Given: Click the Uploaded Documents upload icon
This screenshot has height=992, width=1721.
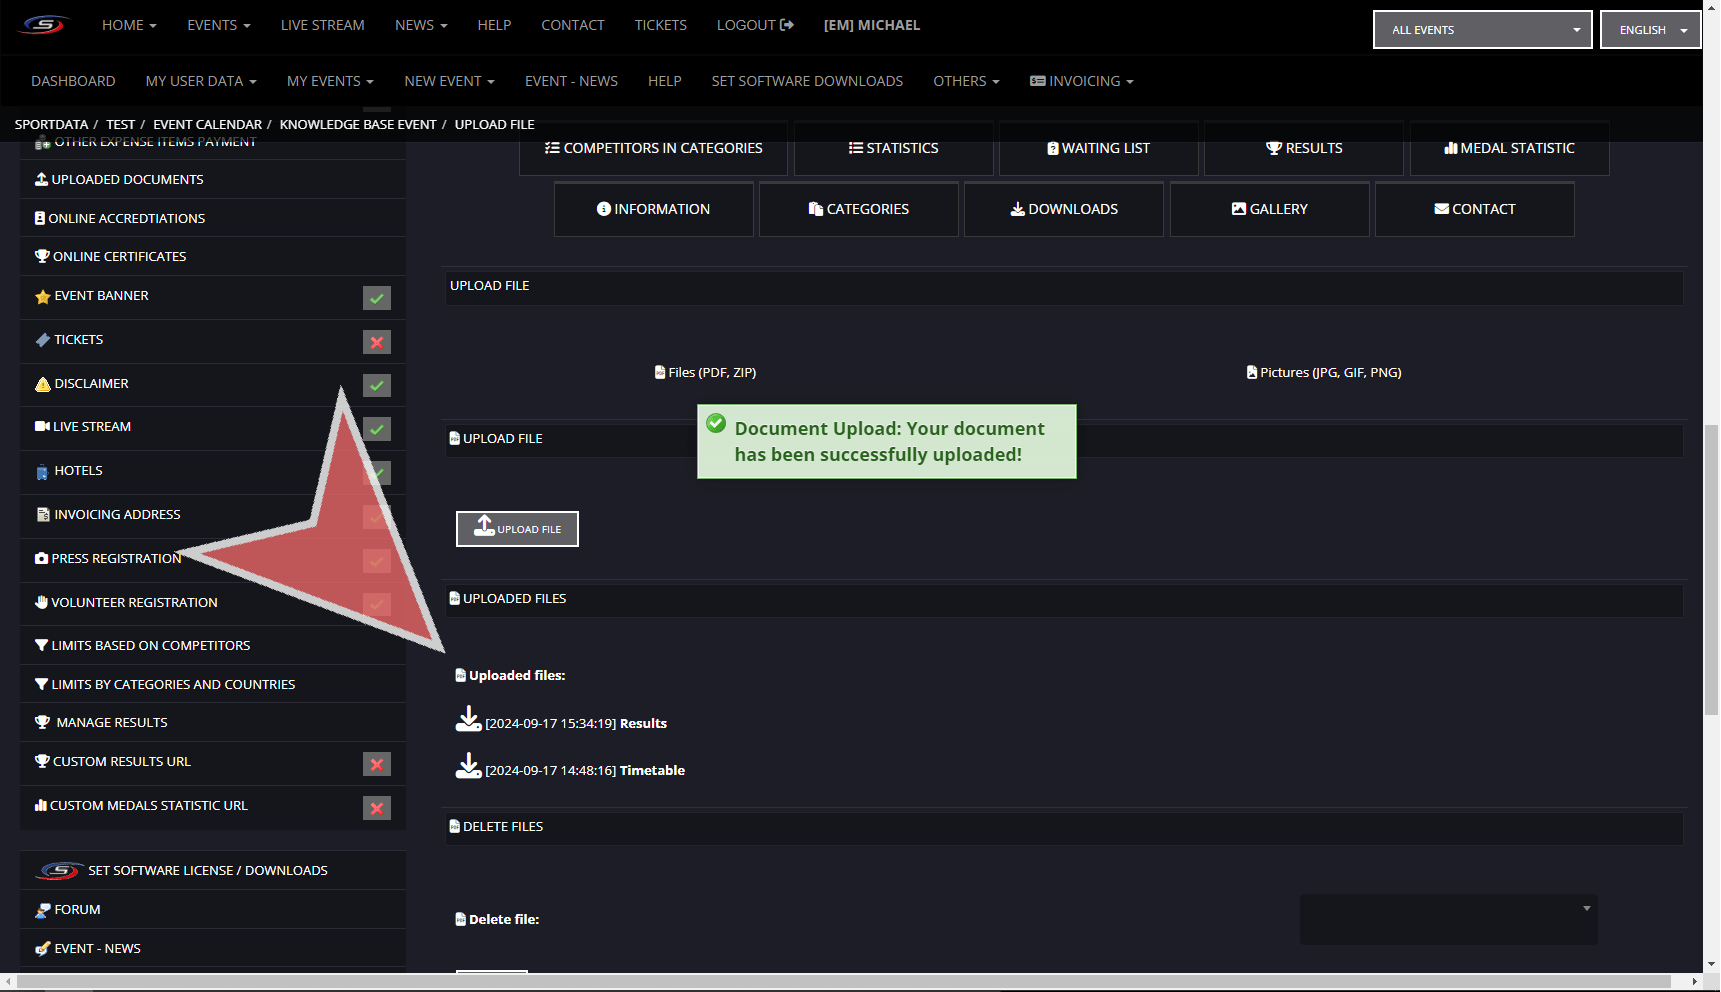Looking at the screenshot, I should tap(41, 180).
